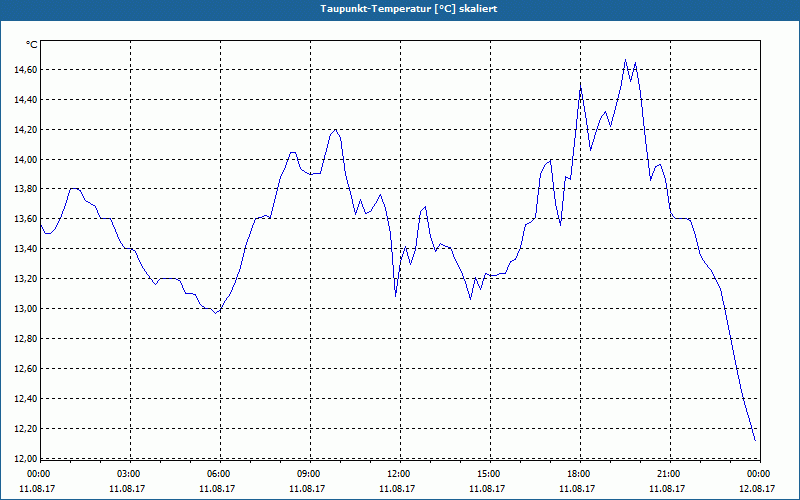Click the °C unit label
The image size is (800, 500).
(32, 45)
